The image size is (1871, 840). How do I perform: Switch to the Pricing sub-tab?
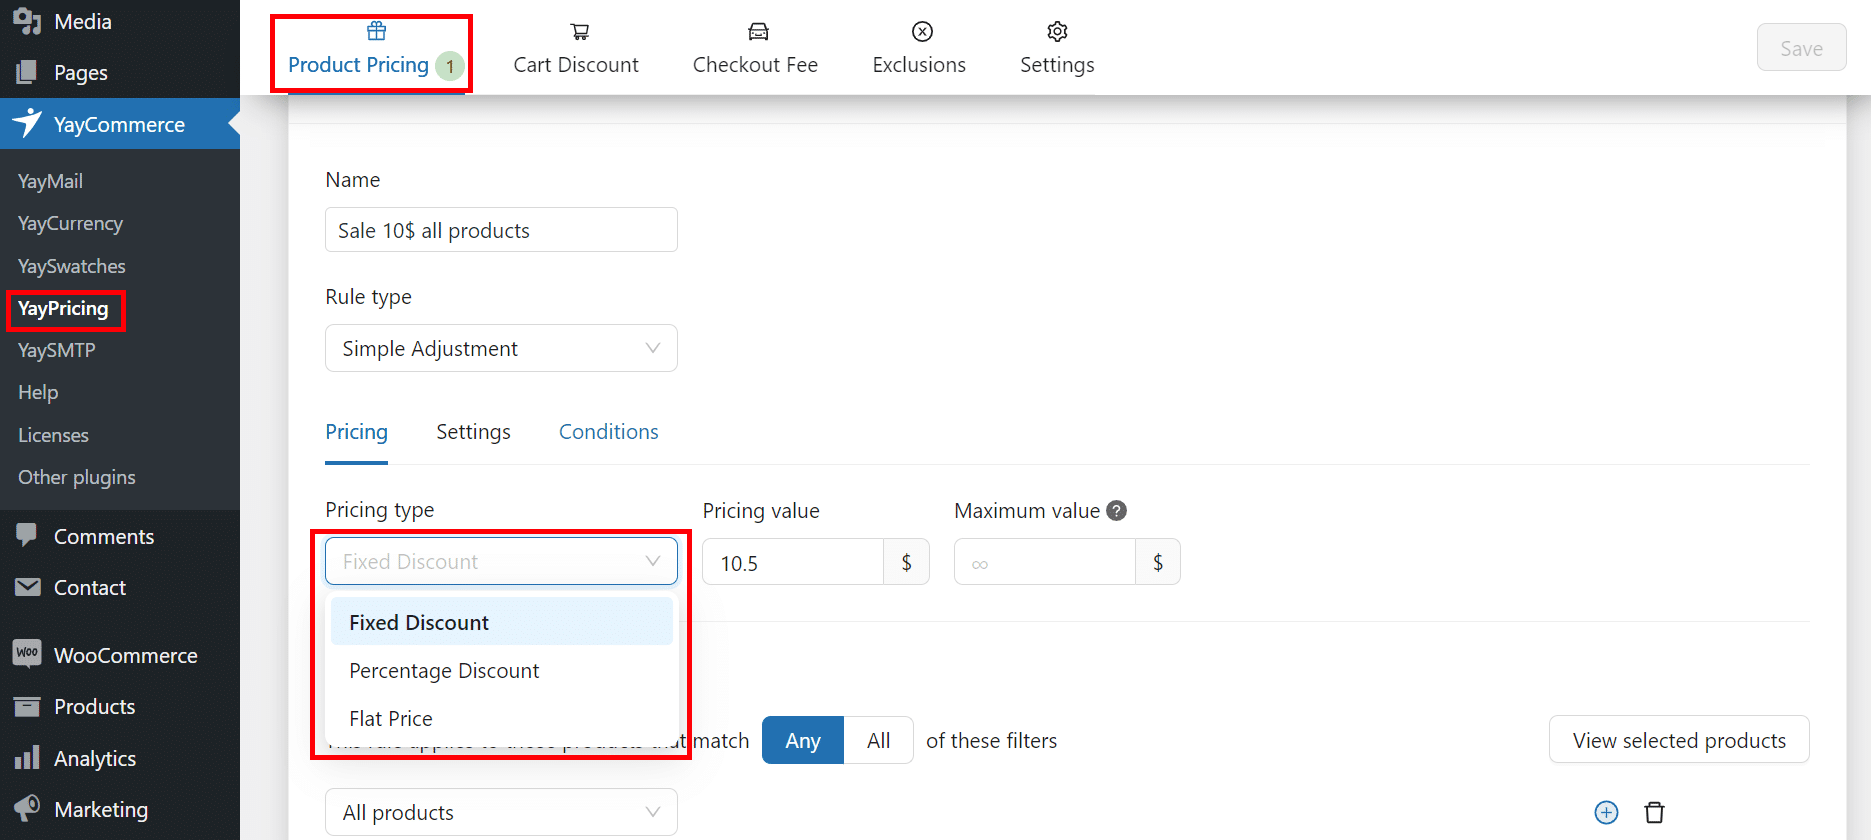[x=356, y=432]
